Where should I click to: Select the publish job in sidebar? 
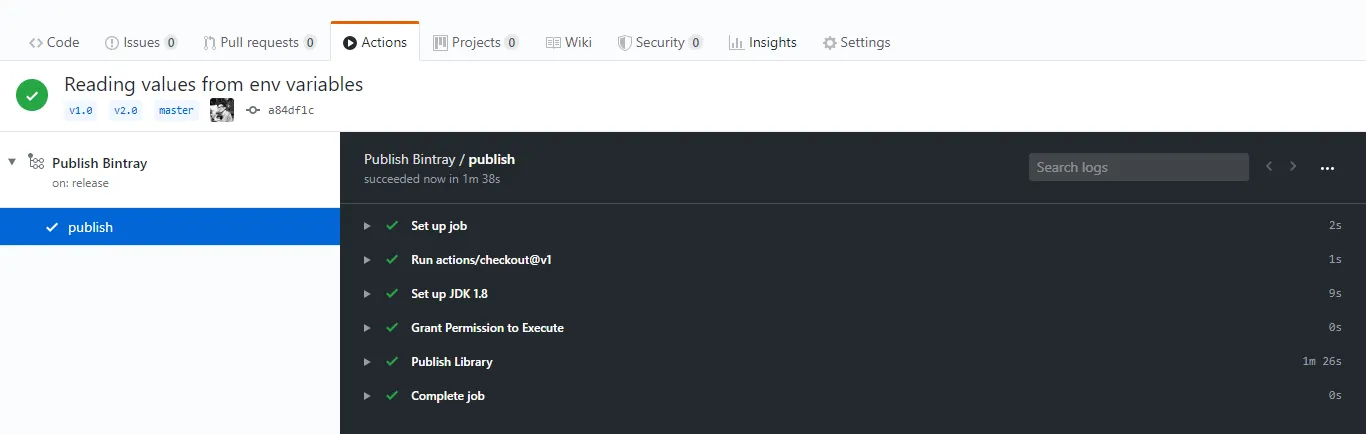point(90,227)
